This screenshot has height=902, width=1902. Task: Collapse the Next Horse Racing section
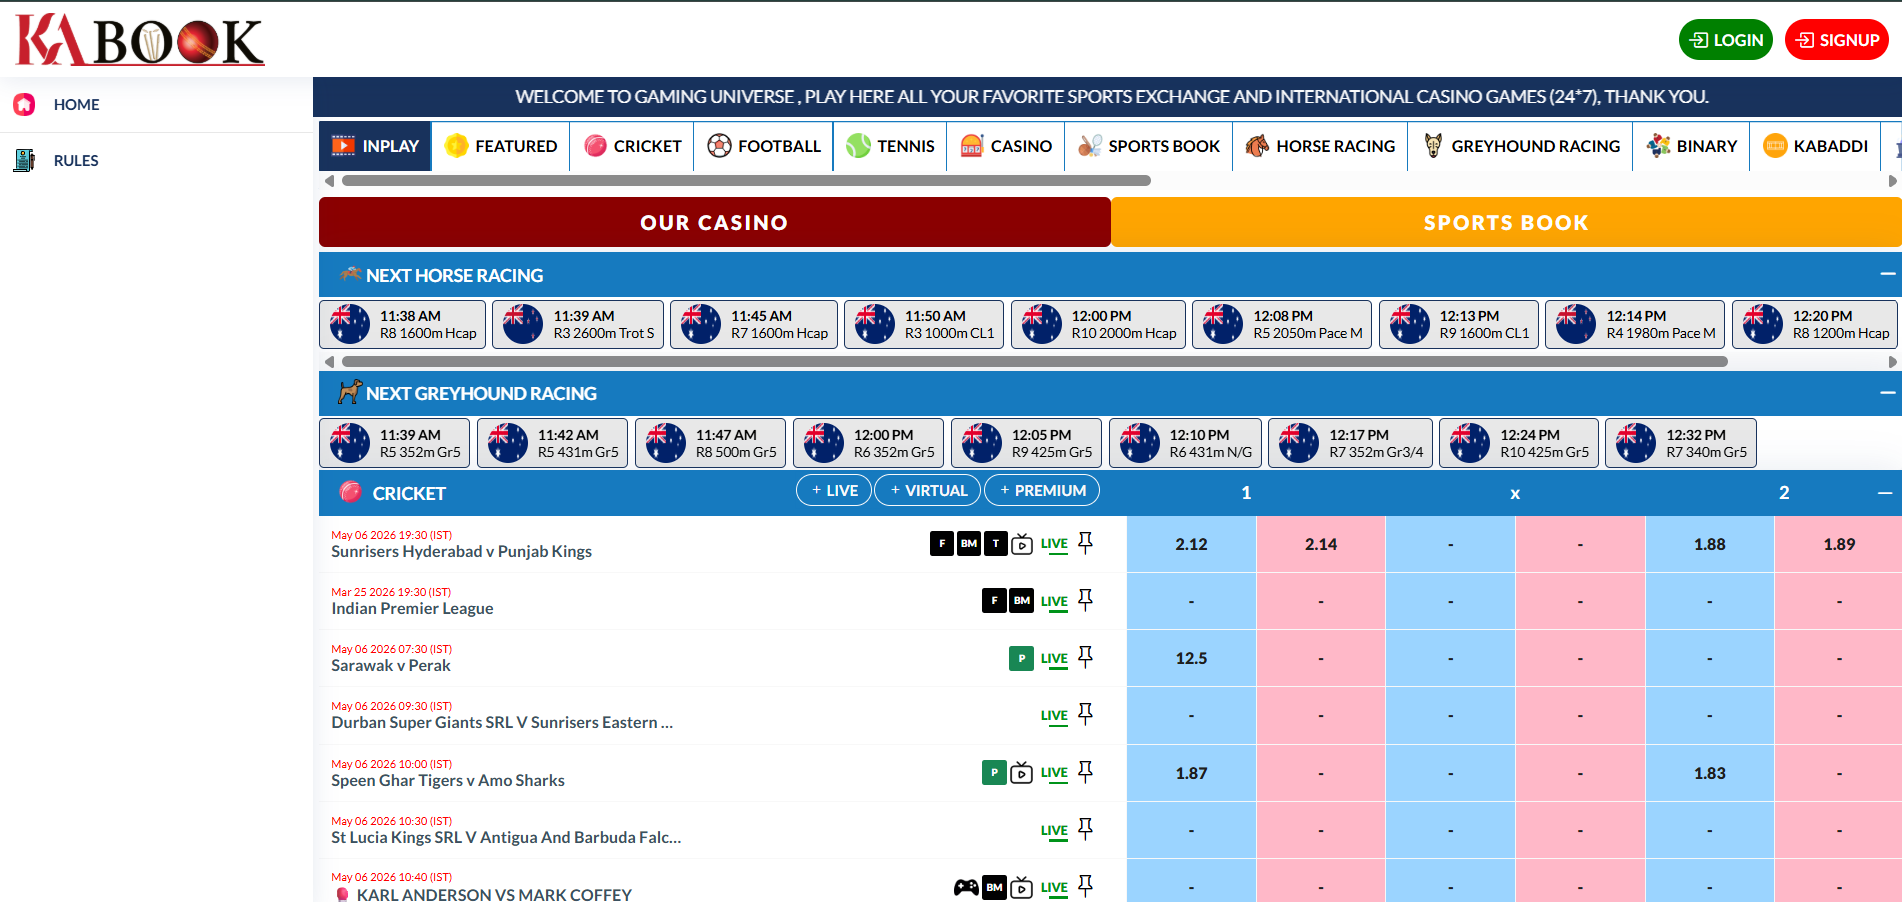coord(1887,274)
